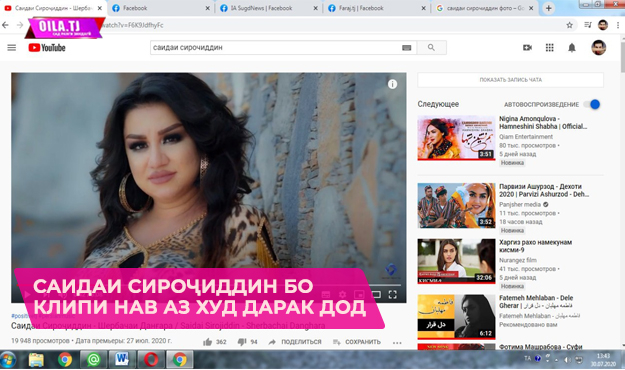The image size is (625, 370).
Task: Go back with the browser arrow
Action: [6, 25]
